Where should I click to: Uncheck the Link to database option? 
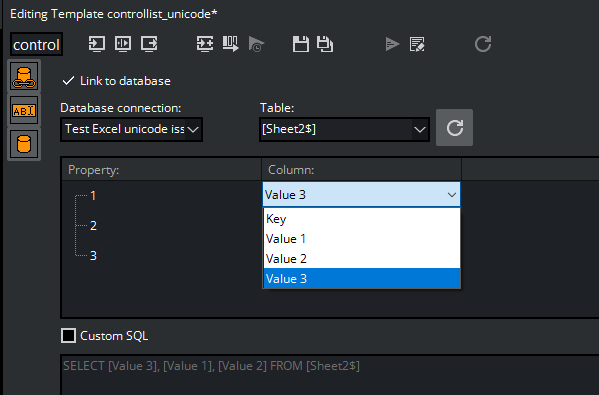pyautogui.click(x=116, y=81)
